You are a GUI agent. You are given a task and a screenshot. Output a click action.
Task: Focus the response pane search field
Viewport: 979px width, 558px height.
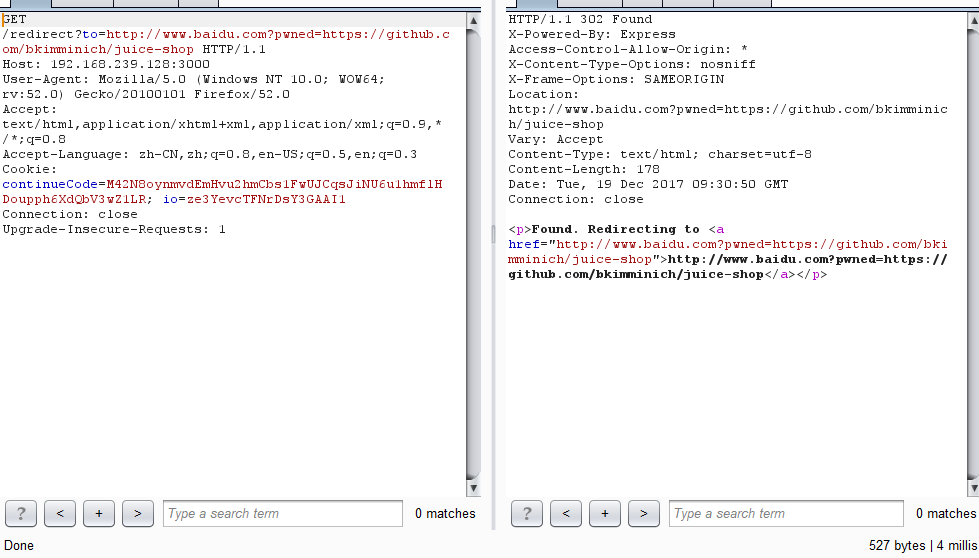(786, 514)
